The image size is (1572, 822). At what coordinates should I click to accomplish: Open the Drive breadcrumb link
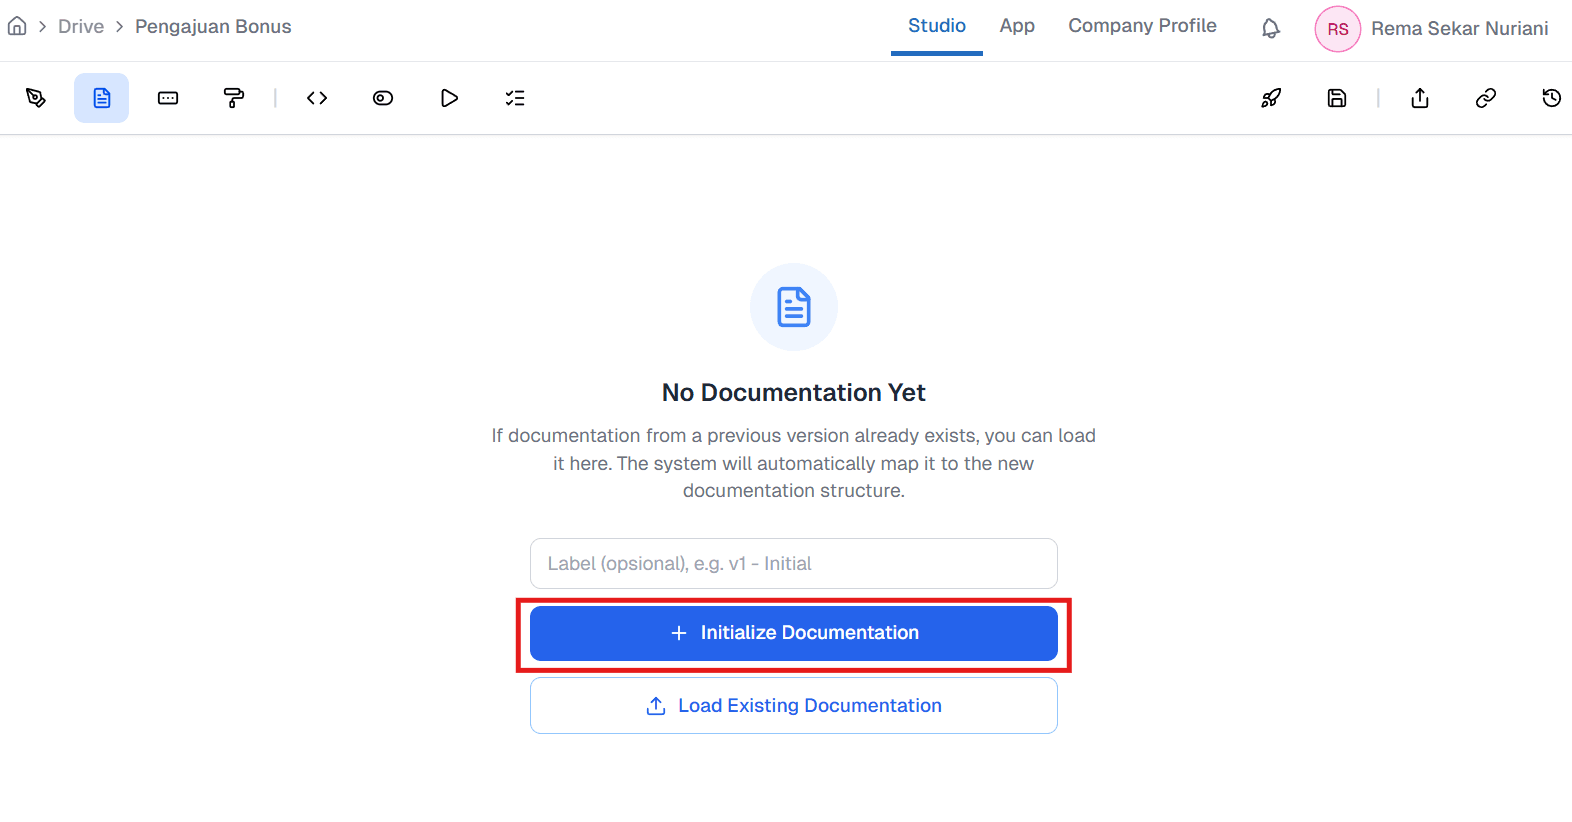81,27
